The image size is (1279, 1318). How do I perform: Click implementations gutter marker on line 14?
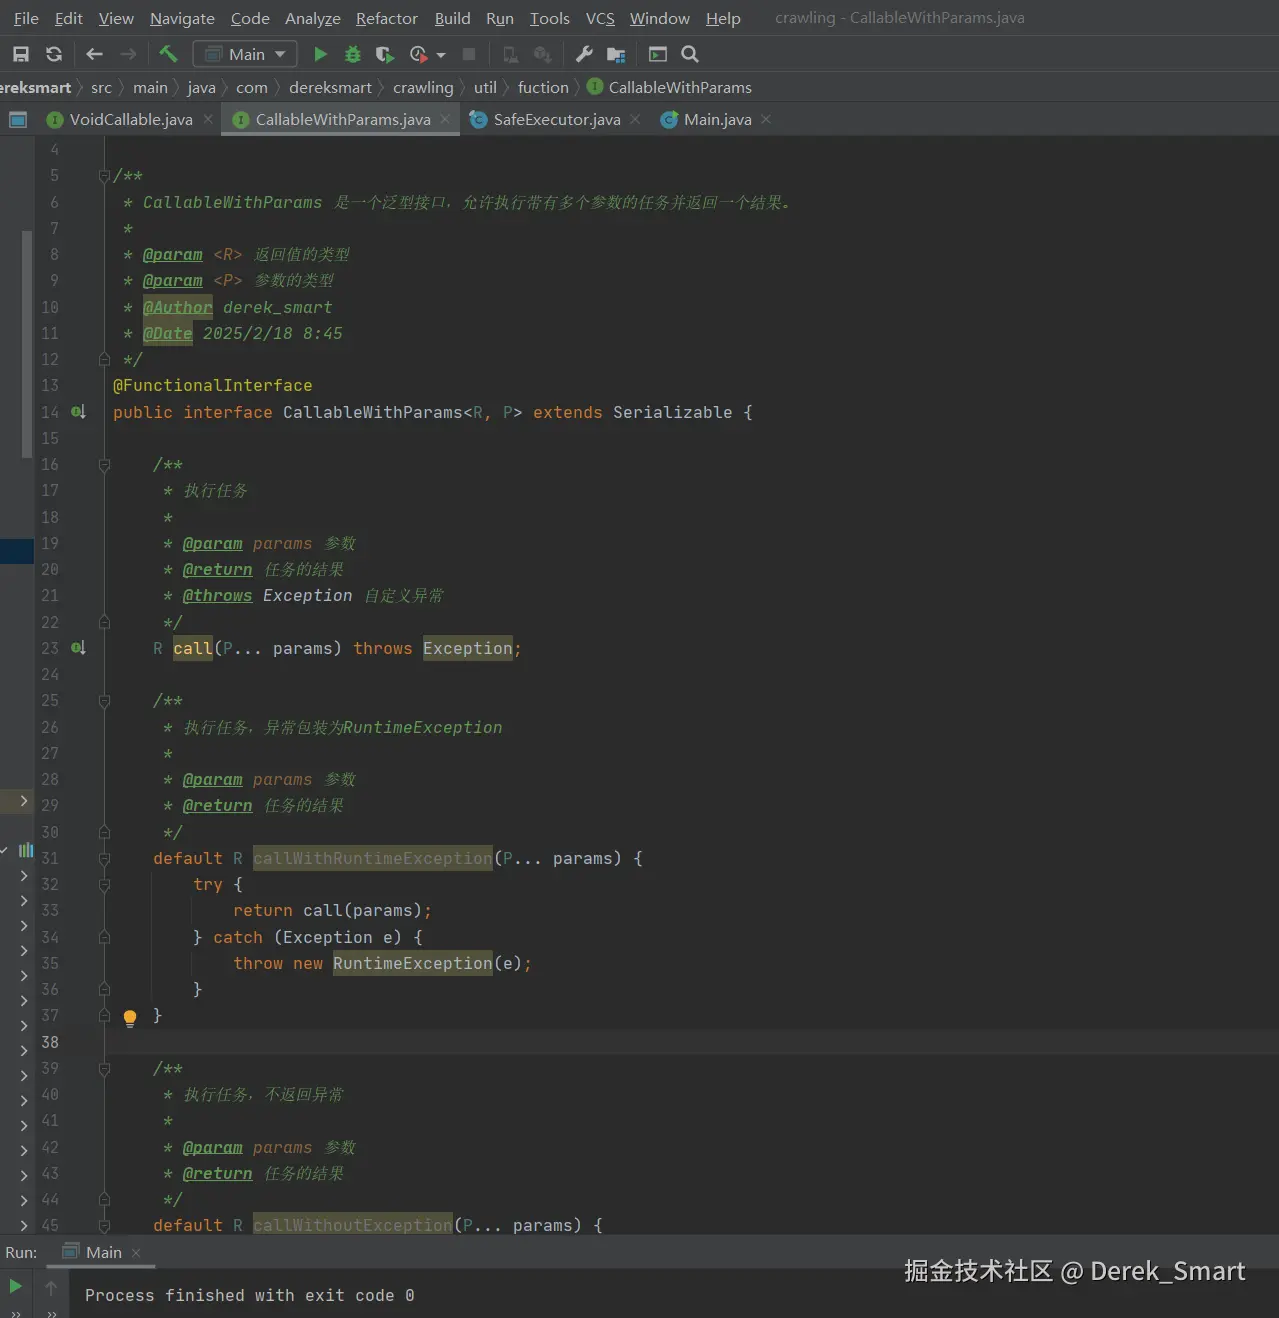click(x=78, y=412)
